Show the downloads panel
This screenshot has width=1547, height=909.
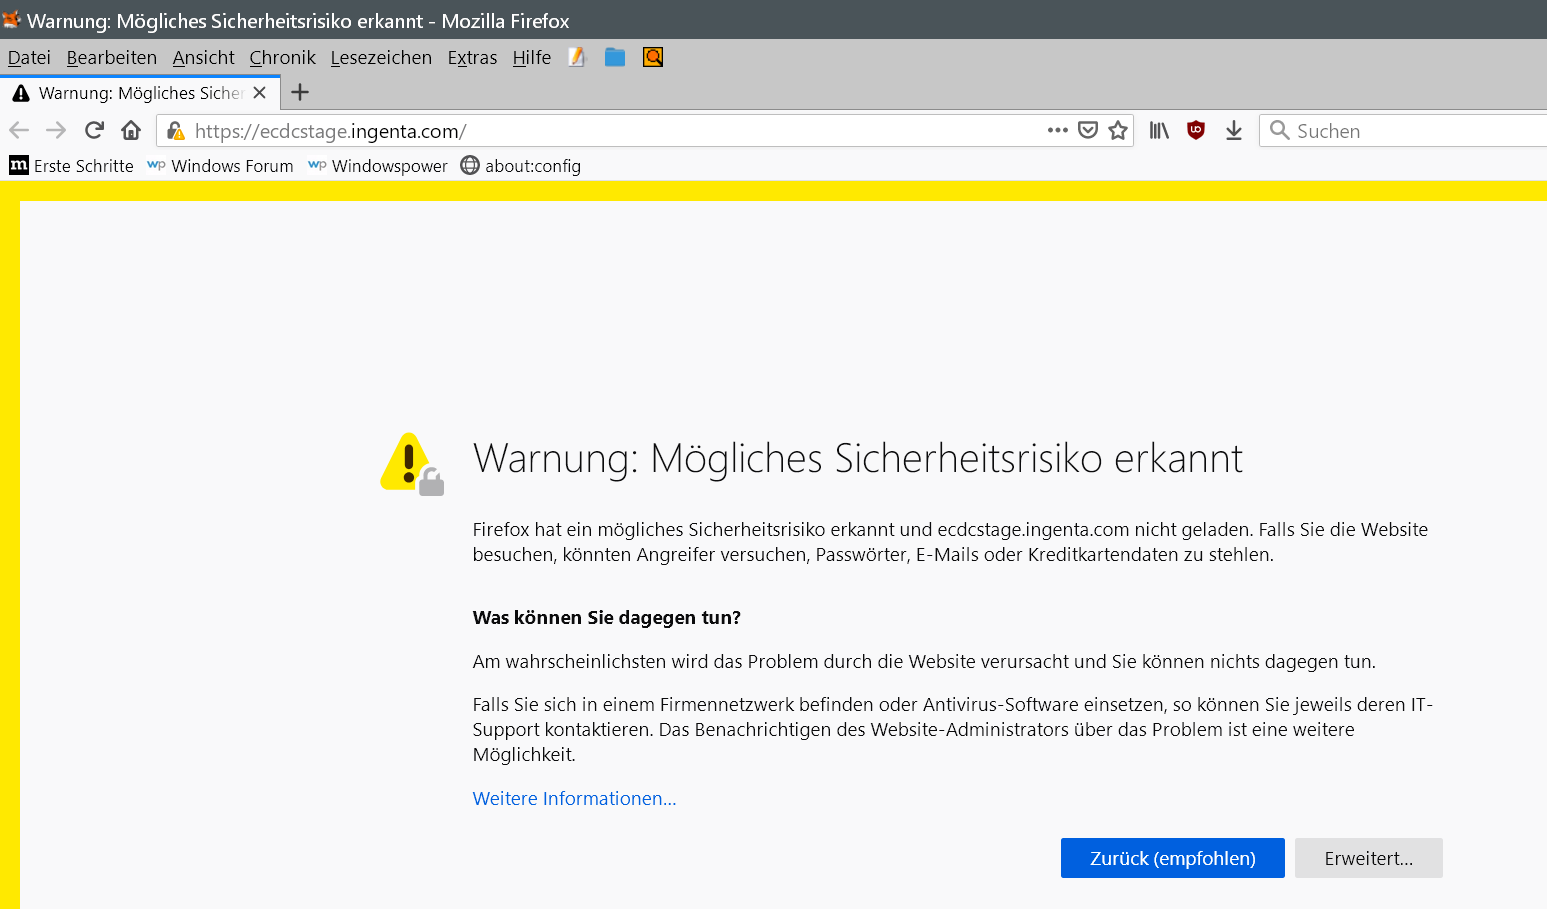1234,130
